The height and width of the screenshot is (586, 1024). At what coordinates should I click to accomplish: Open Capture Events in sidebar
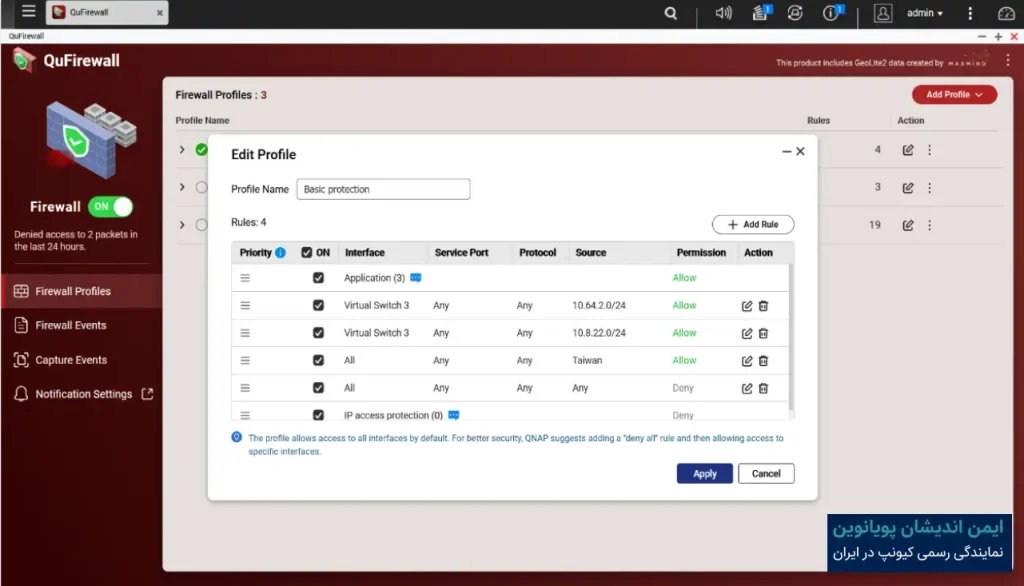click(x=82, y=360)
